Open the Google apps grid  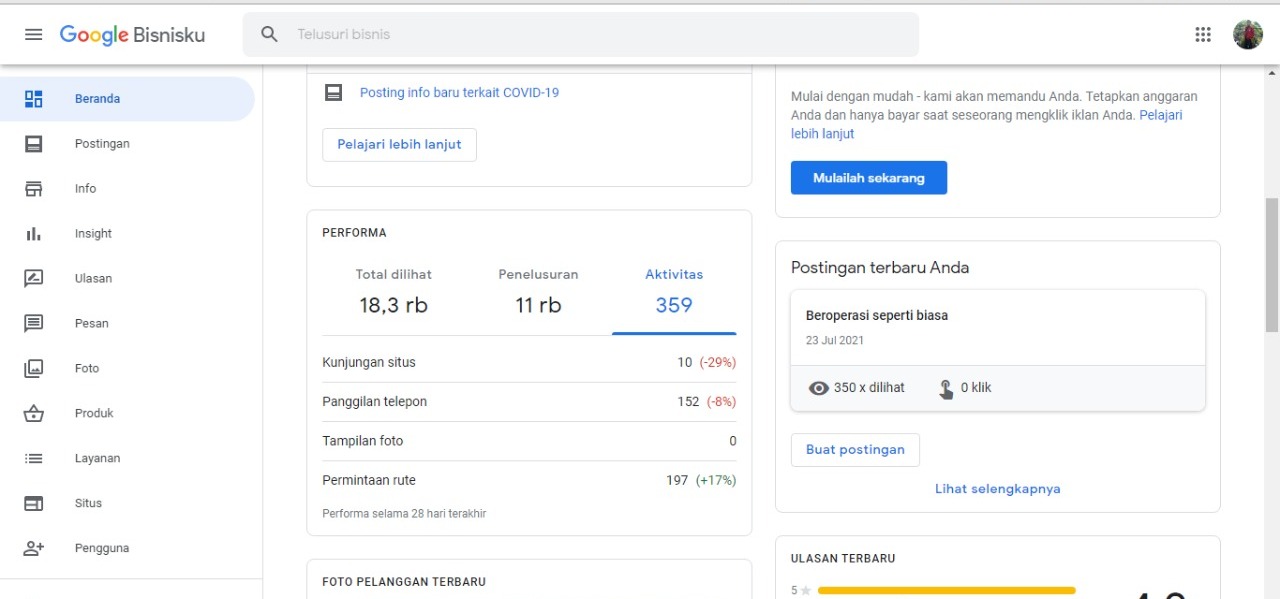1203,34
